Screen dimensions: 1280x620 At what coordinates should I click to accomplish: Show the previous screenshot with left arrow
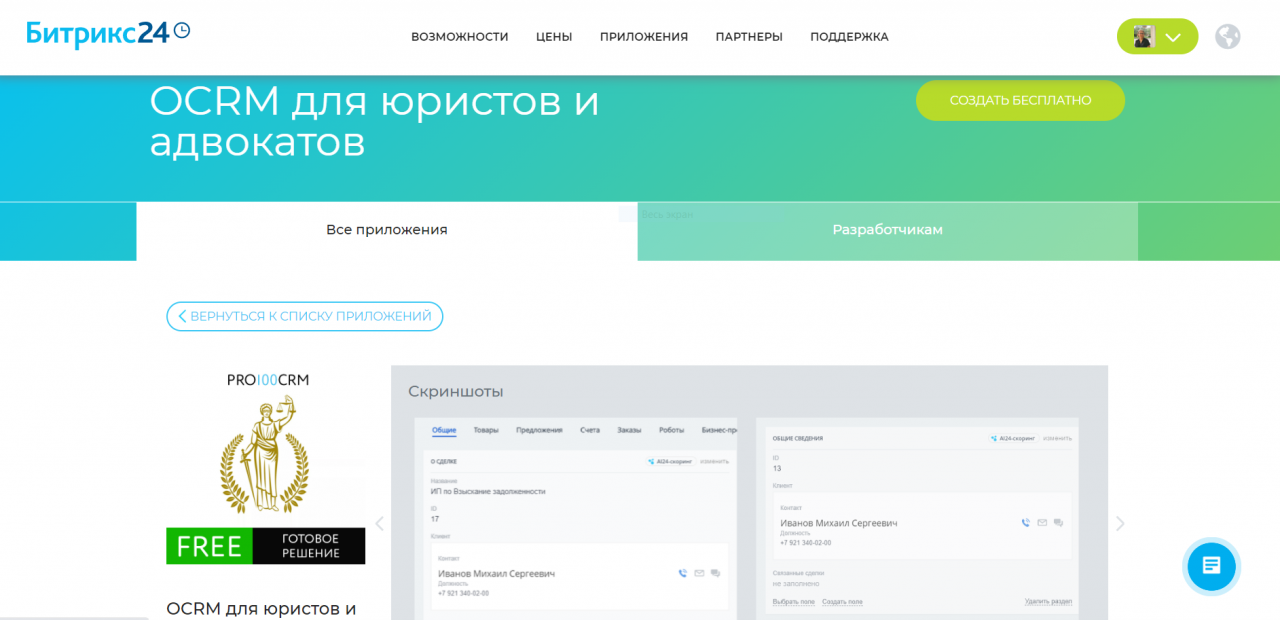pos(379,524)
